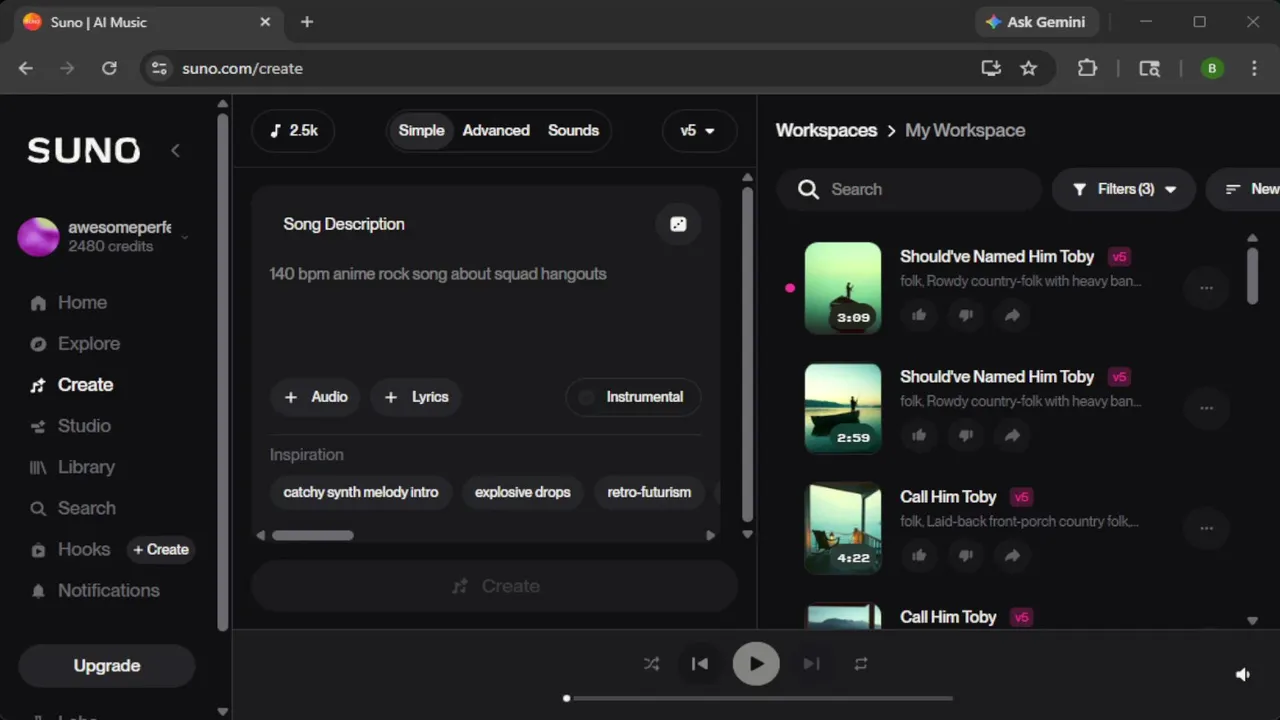The width and height of the screenshot is (1280, 720).
Task: Switch to the Sounds tab
Action: click(x=573, y=130)
